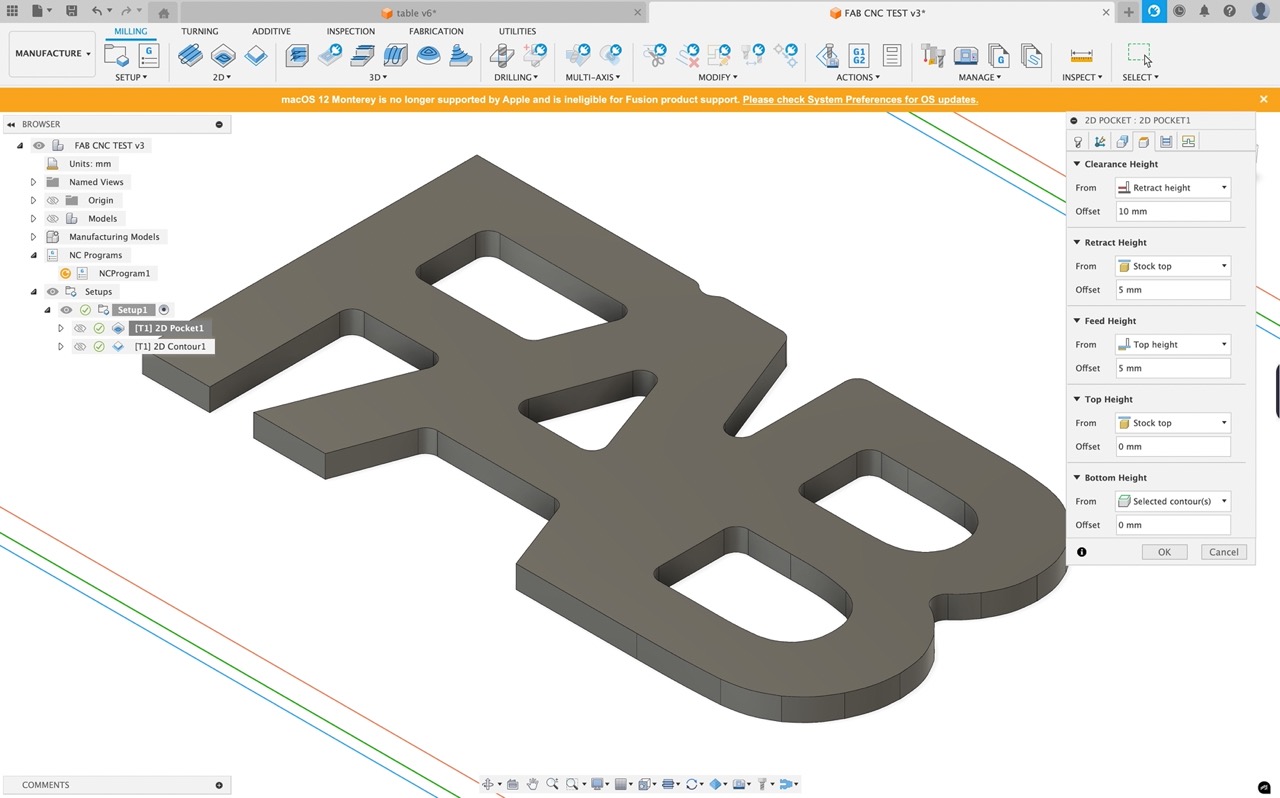Switch to the INSPECTION ribbon tab
The height and width of the screenshot is (798, 1280).
351,31
